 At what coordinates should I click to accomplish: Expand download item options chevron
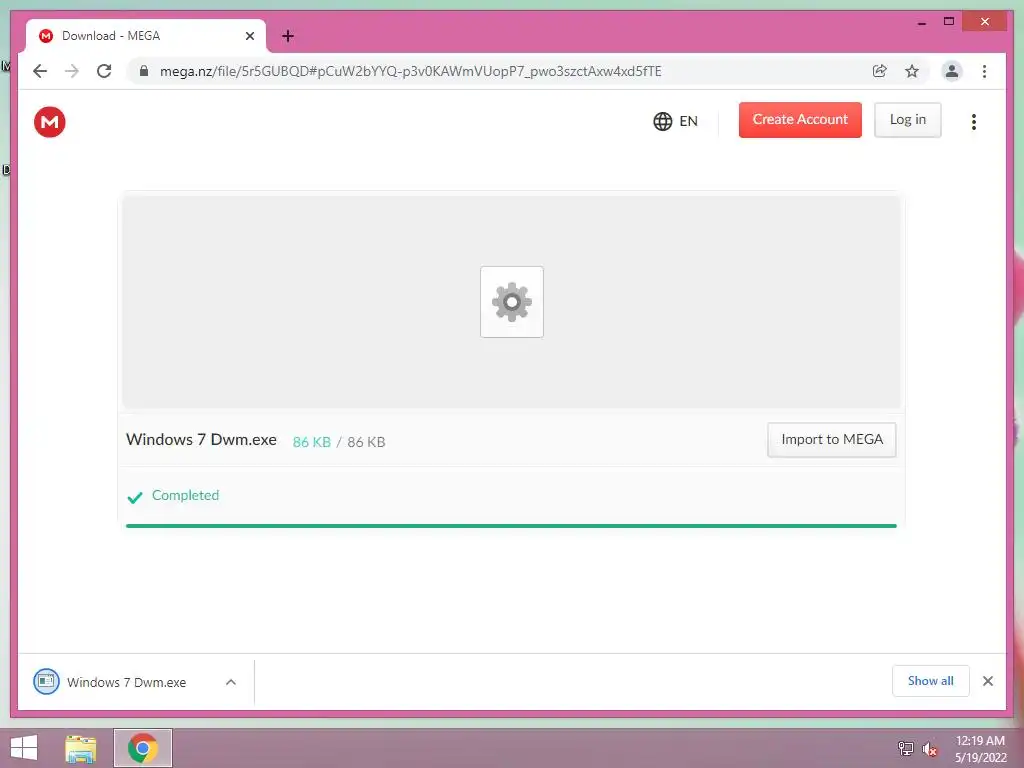[x=231, y=682]
